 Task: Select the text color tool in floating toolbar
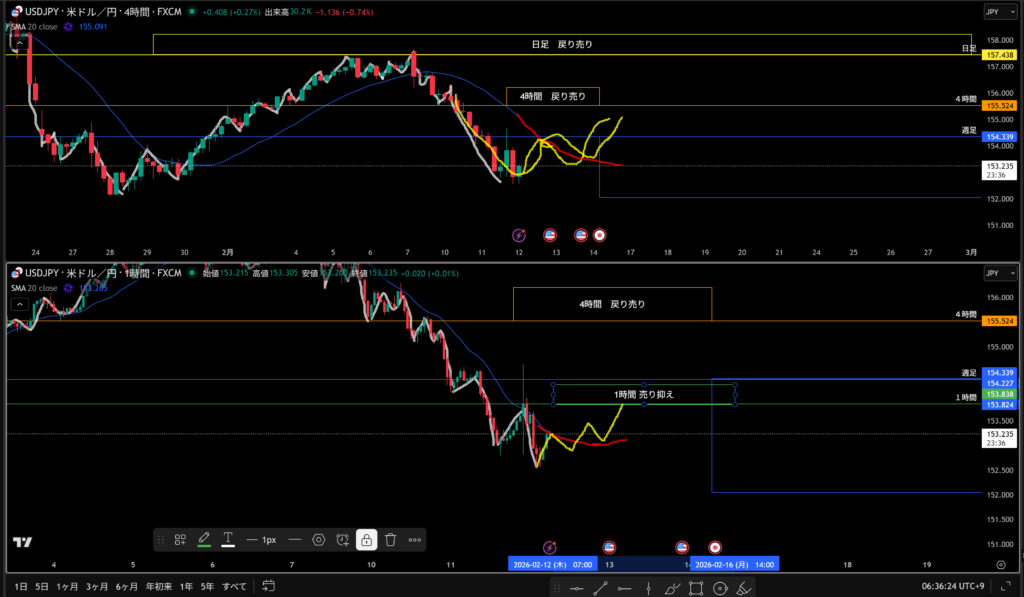pyautogui.click(x=228, y=539)
